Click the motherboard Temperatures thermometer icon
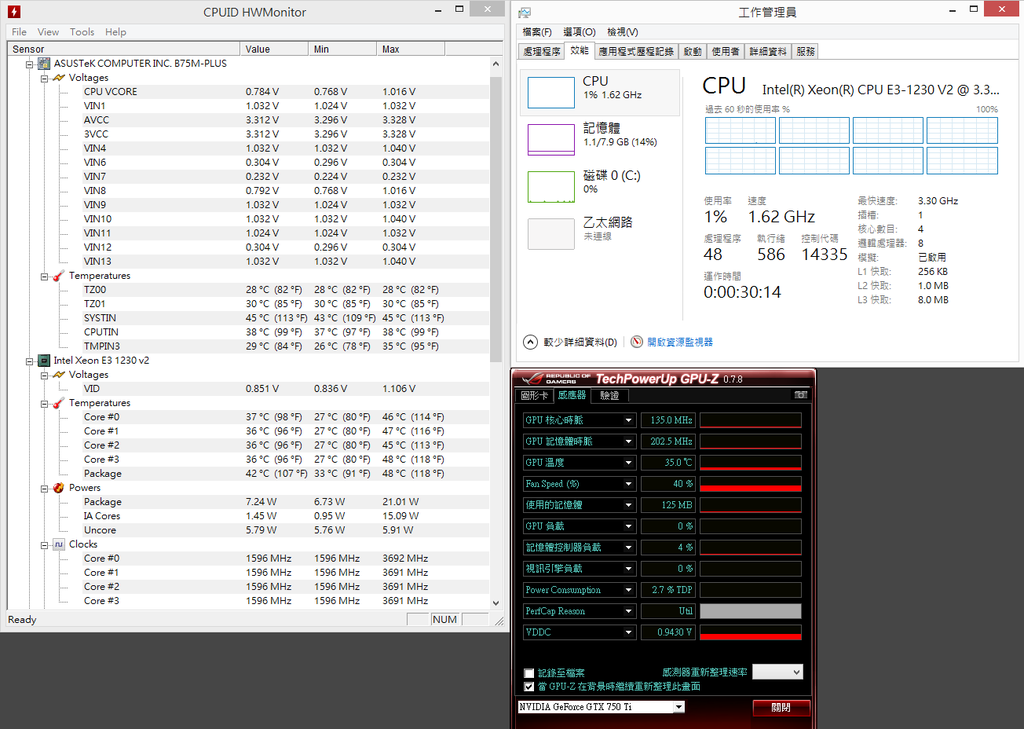The width and height of the screenshot is (1024, 729). pyautogui.click(x=59, y=276)
